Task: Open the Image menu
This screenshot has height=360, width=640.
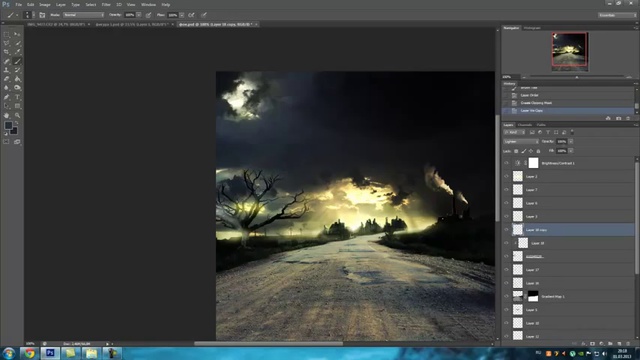Action: point(44,4)
